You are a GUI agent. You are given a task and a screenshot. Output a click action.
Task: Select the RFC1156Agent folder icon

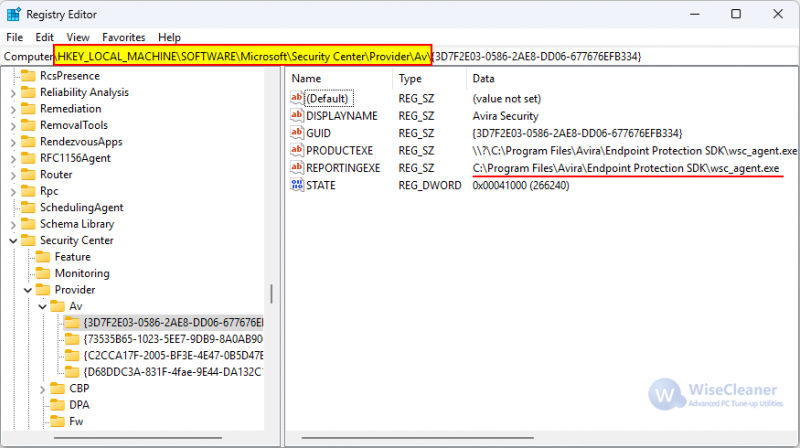[x=28, y=158]
